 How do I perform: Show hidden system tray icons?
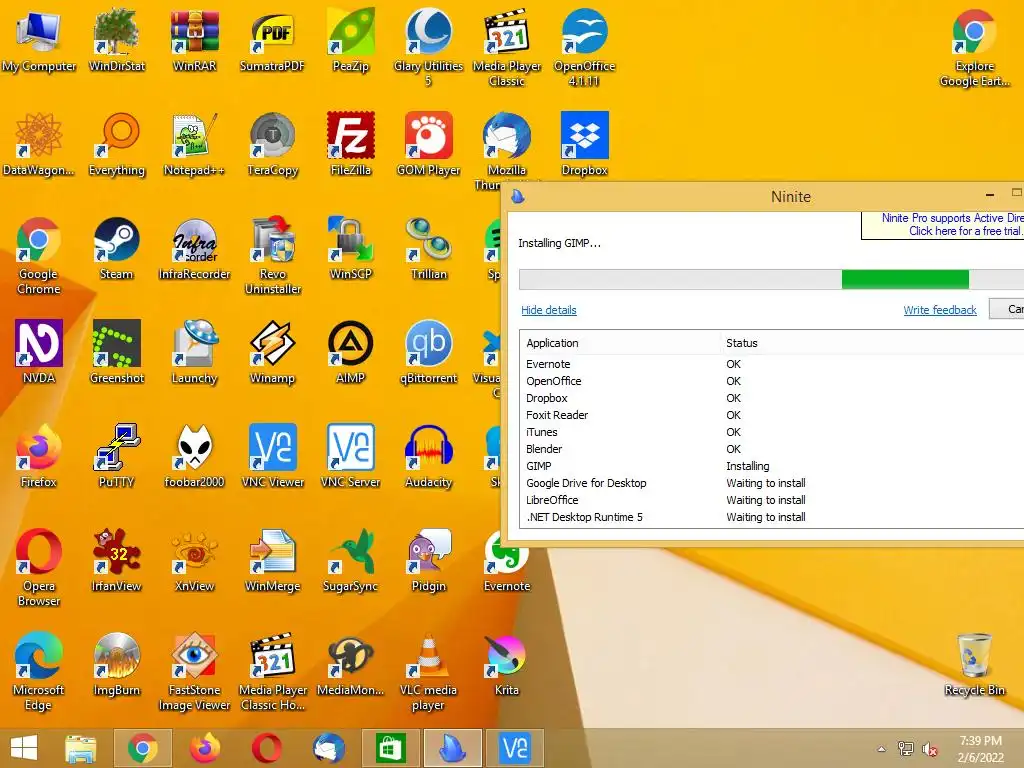coord(882,749)
